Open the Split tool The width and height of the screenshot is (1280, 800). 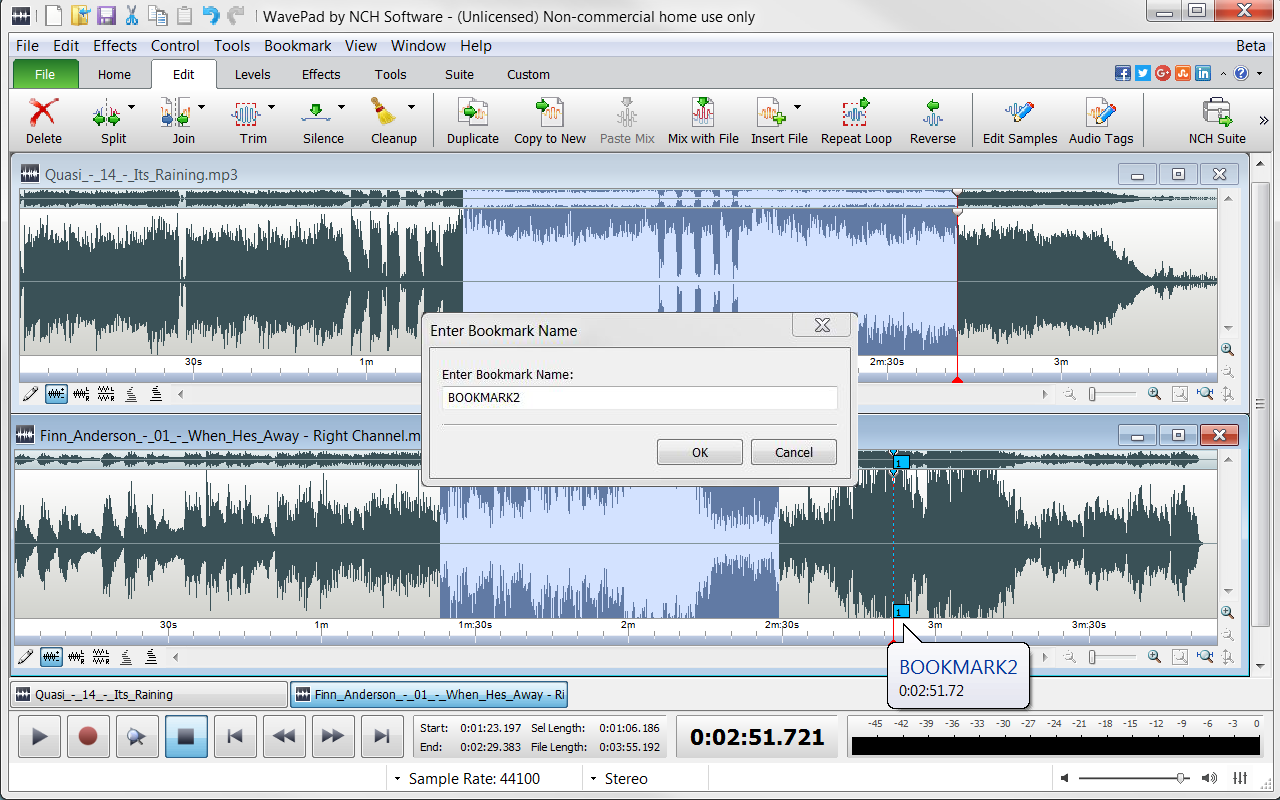[x=108, y=118]
